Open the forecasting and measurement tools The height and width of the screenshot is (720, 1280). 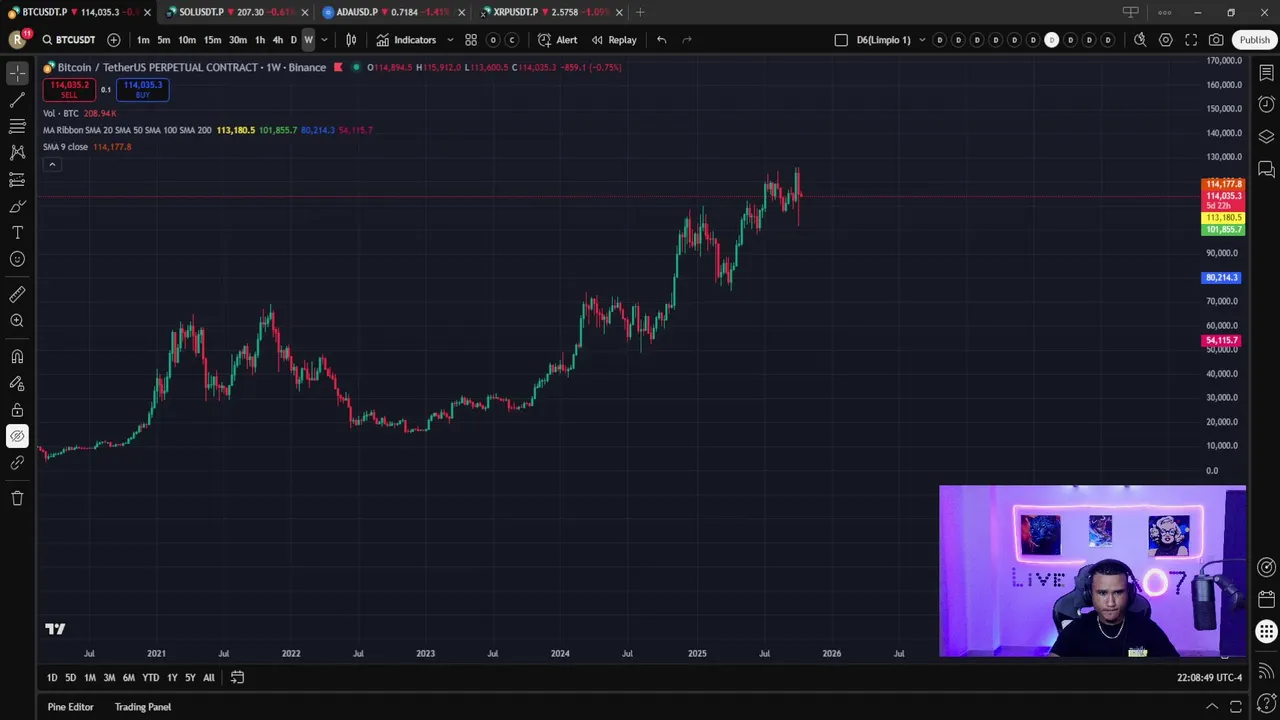(x=17, y=180)
